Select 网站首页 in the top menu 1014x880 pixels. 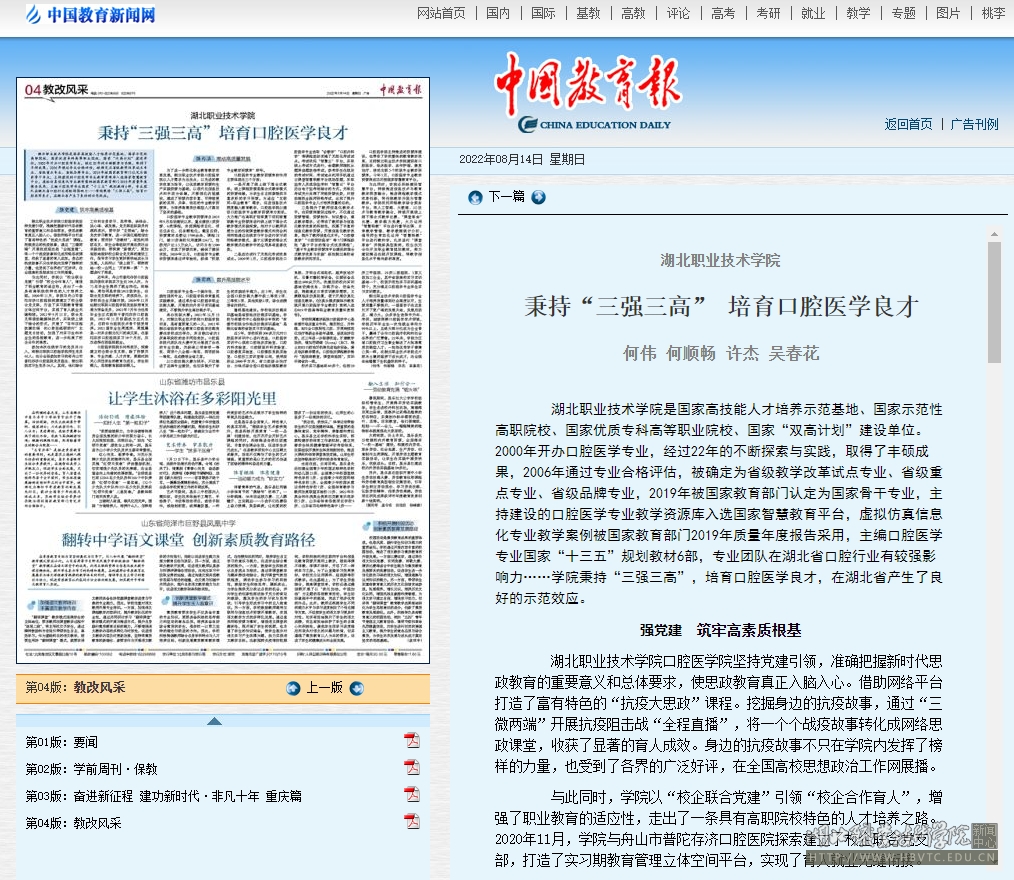point(441,14)
